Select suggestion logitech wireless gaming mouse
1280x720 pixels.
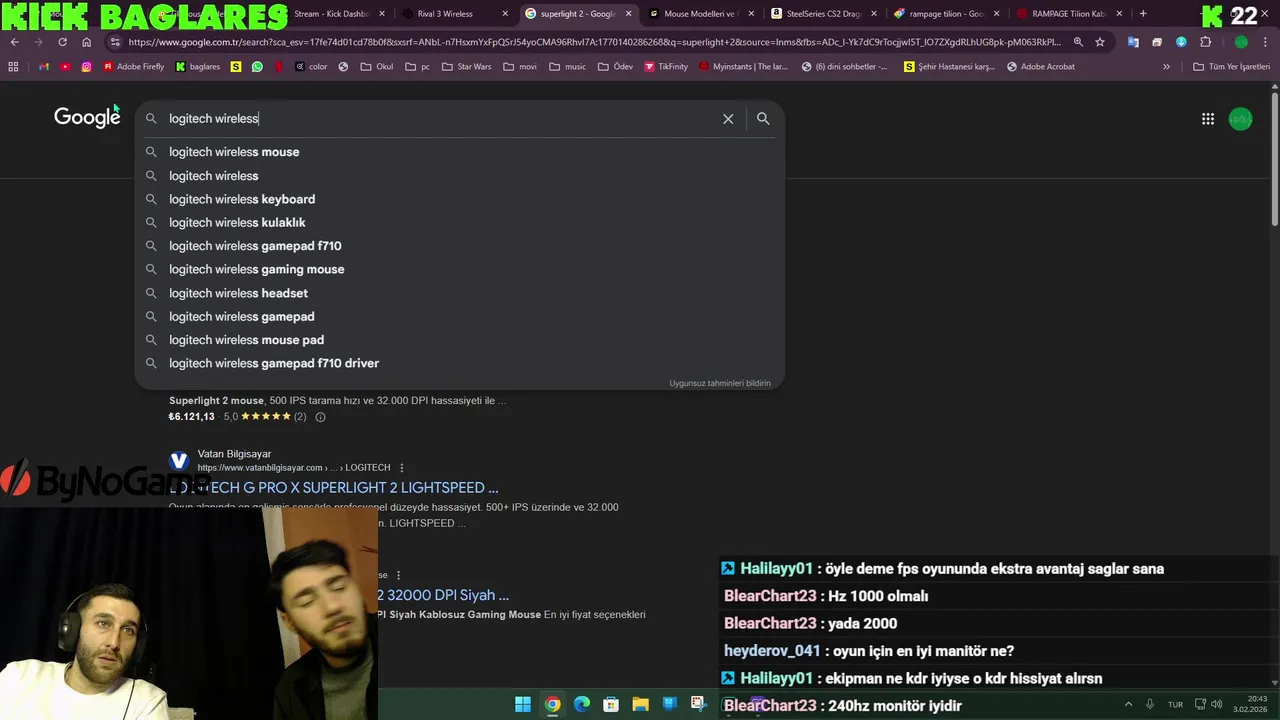point(460,269)
